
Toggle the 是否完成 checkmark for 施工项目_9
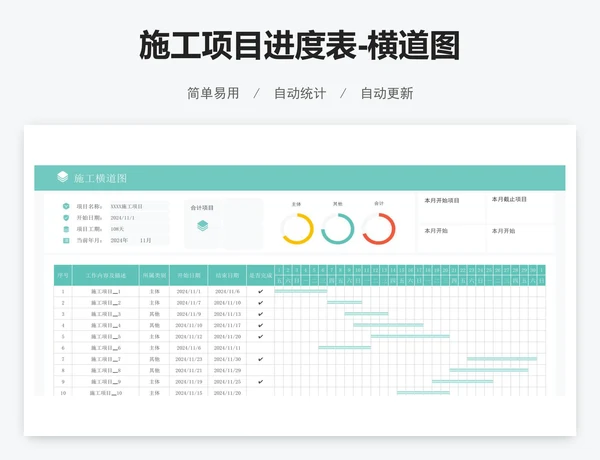[x=261, y=382]
